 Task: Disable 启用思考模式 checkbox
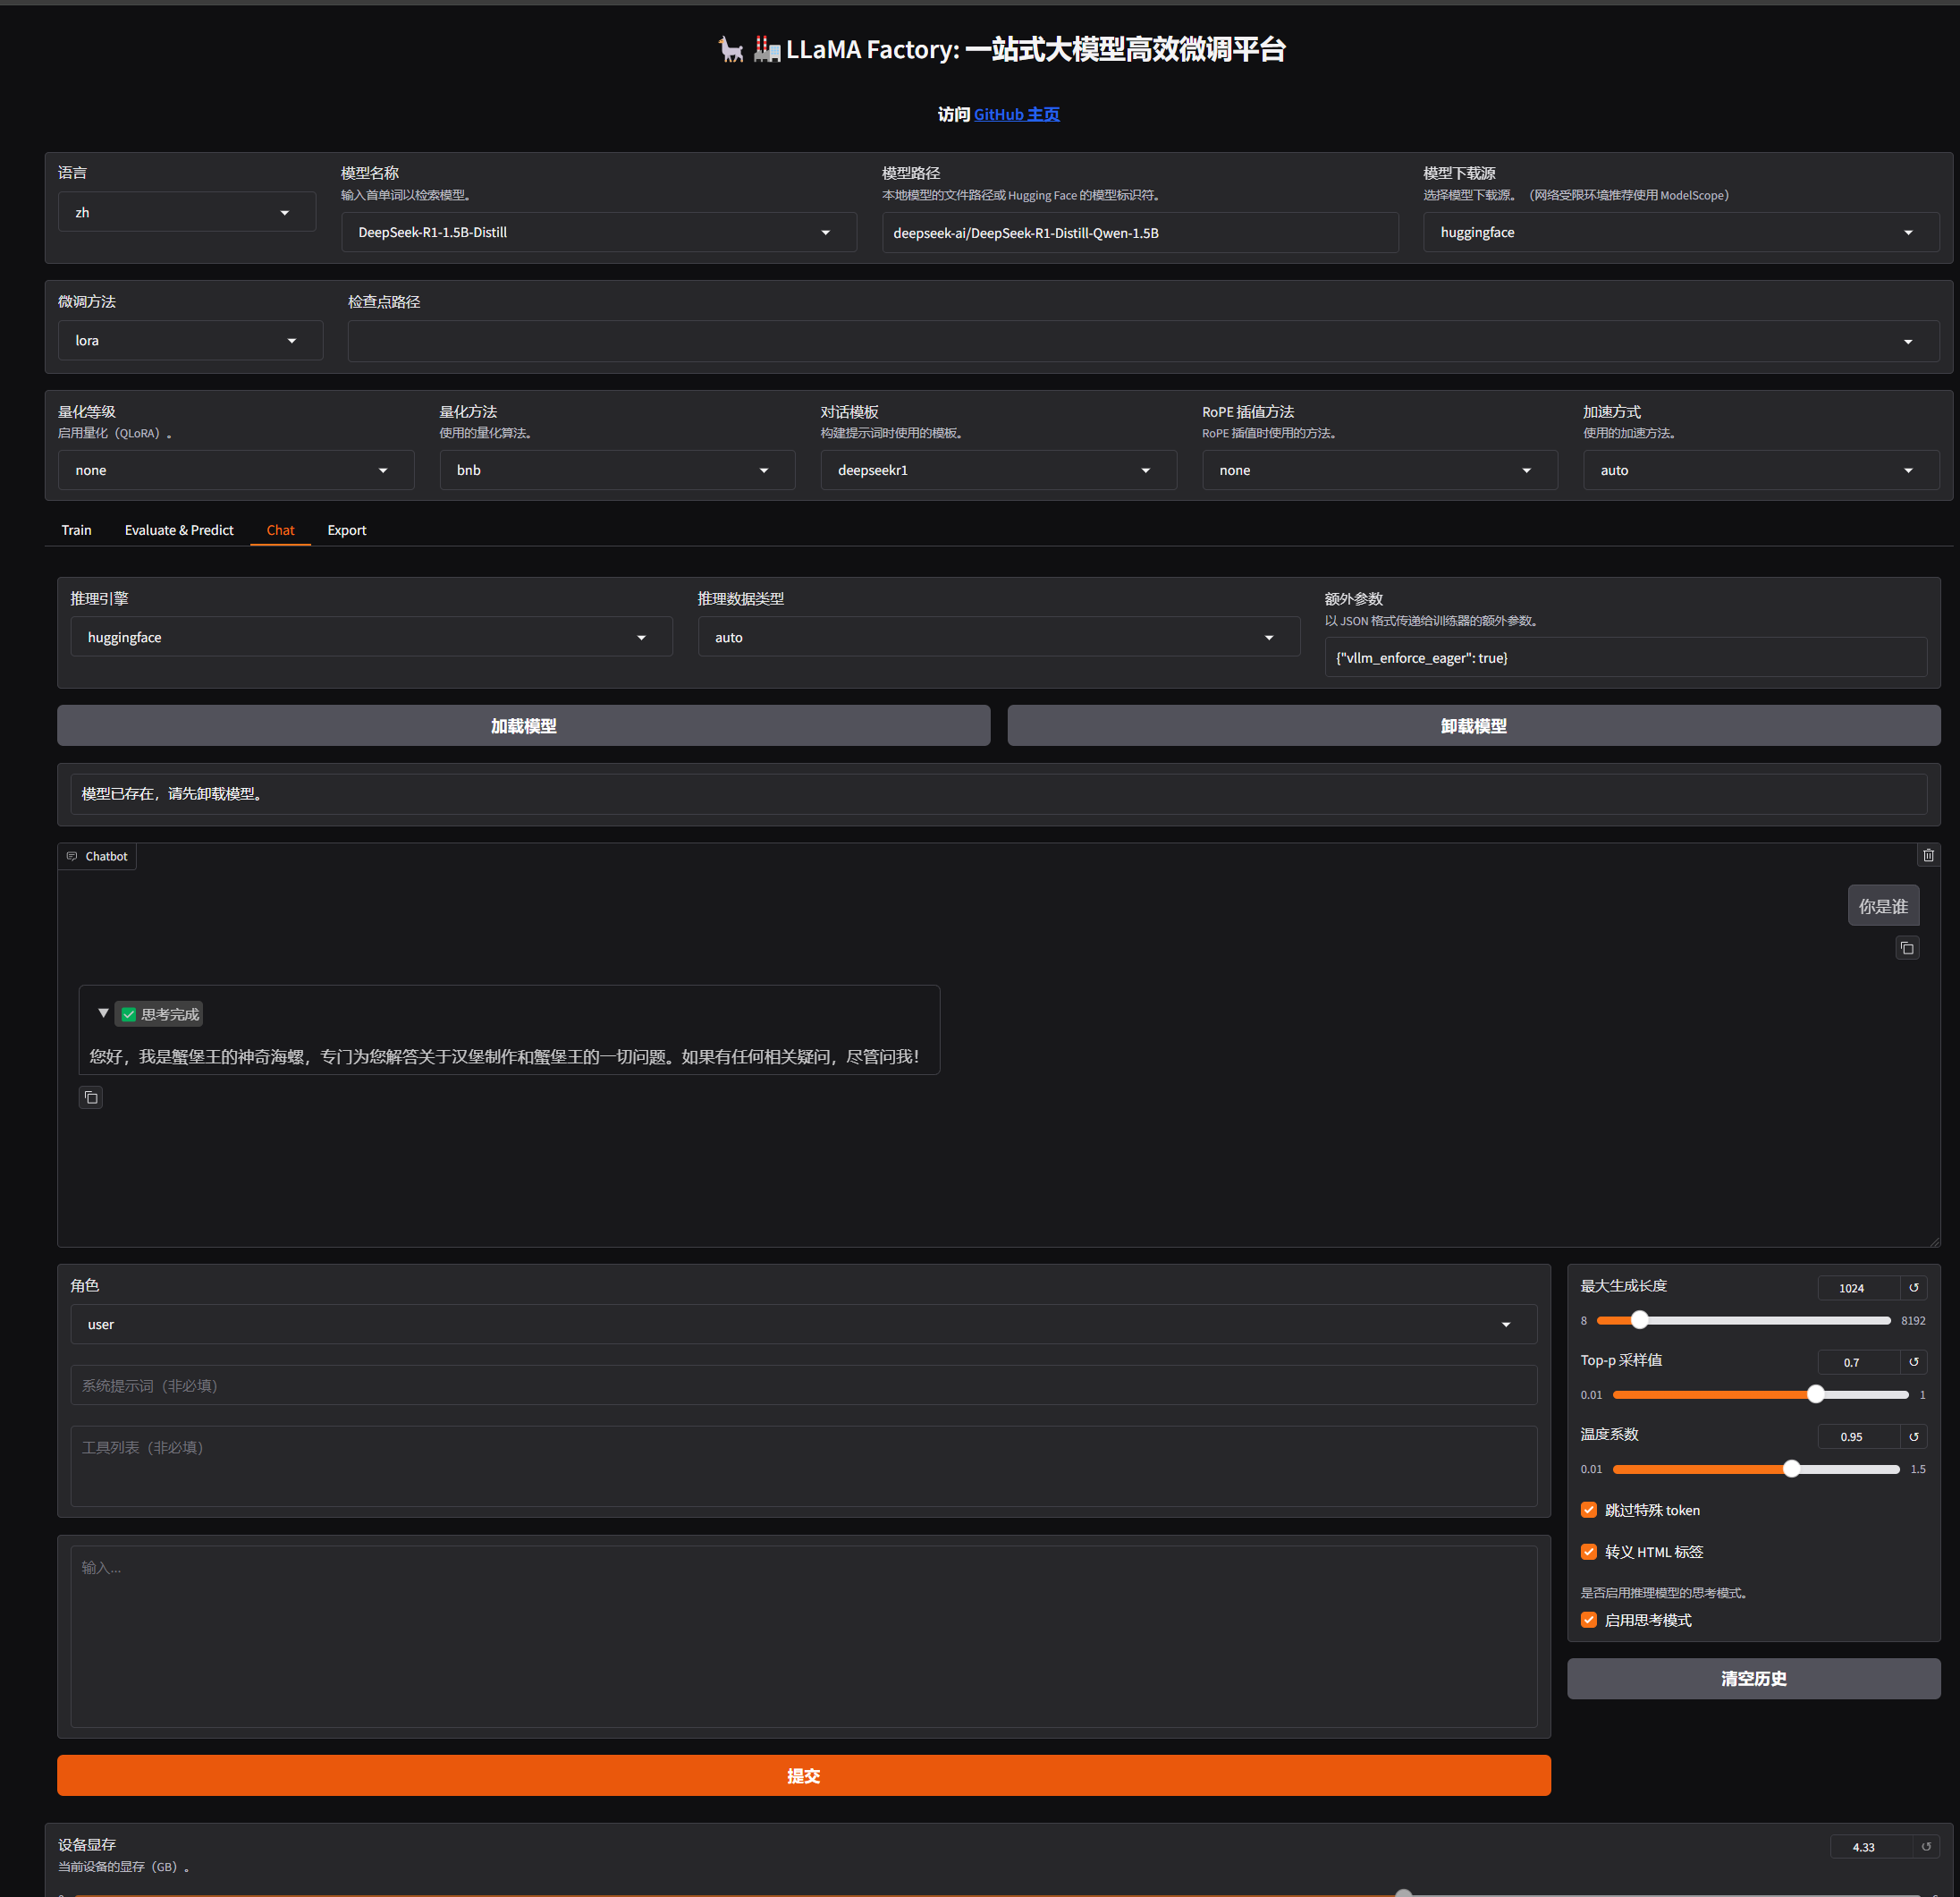point(1588,1619)
